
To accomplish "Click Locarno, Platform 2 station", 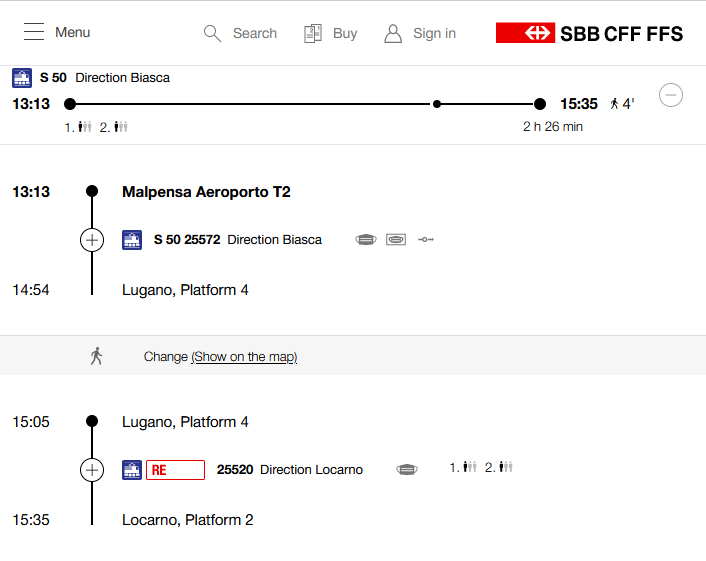I will coord(188,520).
